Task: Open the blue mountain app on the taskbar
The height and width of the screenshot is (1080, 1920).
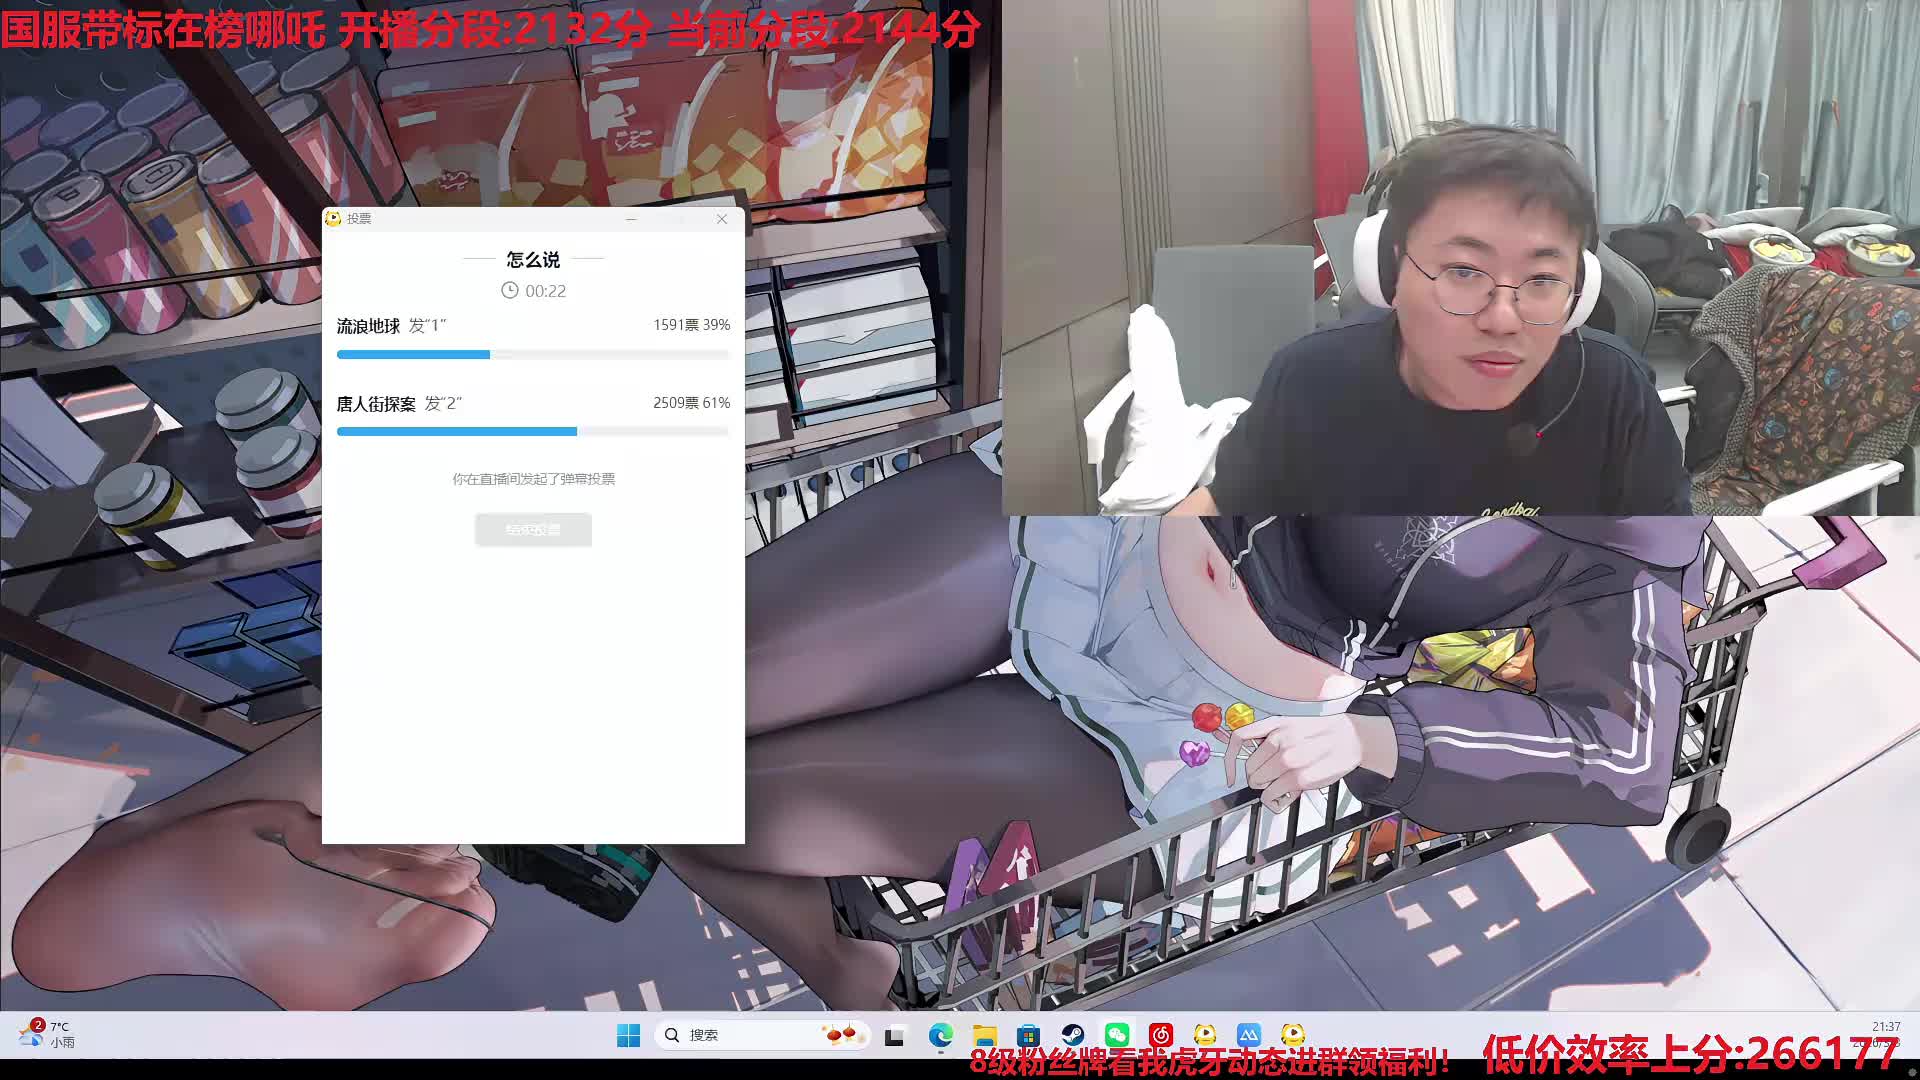Action: [1249, 1035]
